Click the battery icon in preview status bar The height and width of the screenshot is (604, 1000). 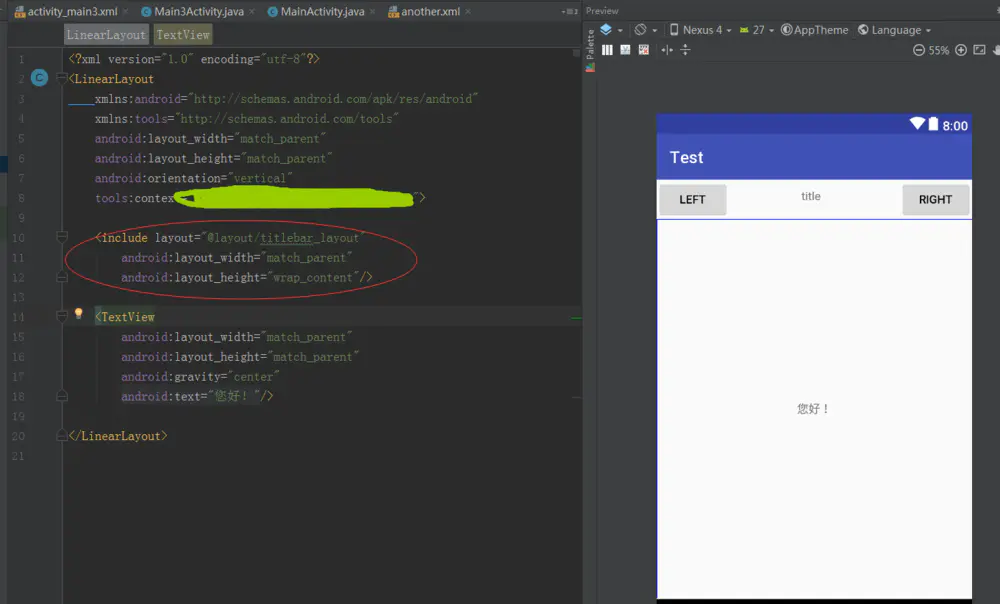click(933, 124)
